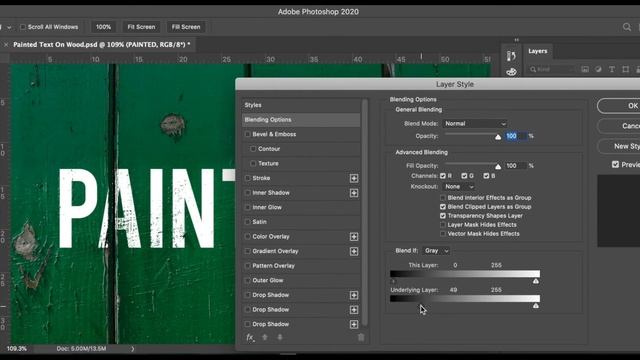640x360 pixels.
Task: Open the Layers Kind filter dropdown
Action: (552, 69)
